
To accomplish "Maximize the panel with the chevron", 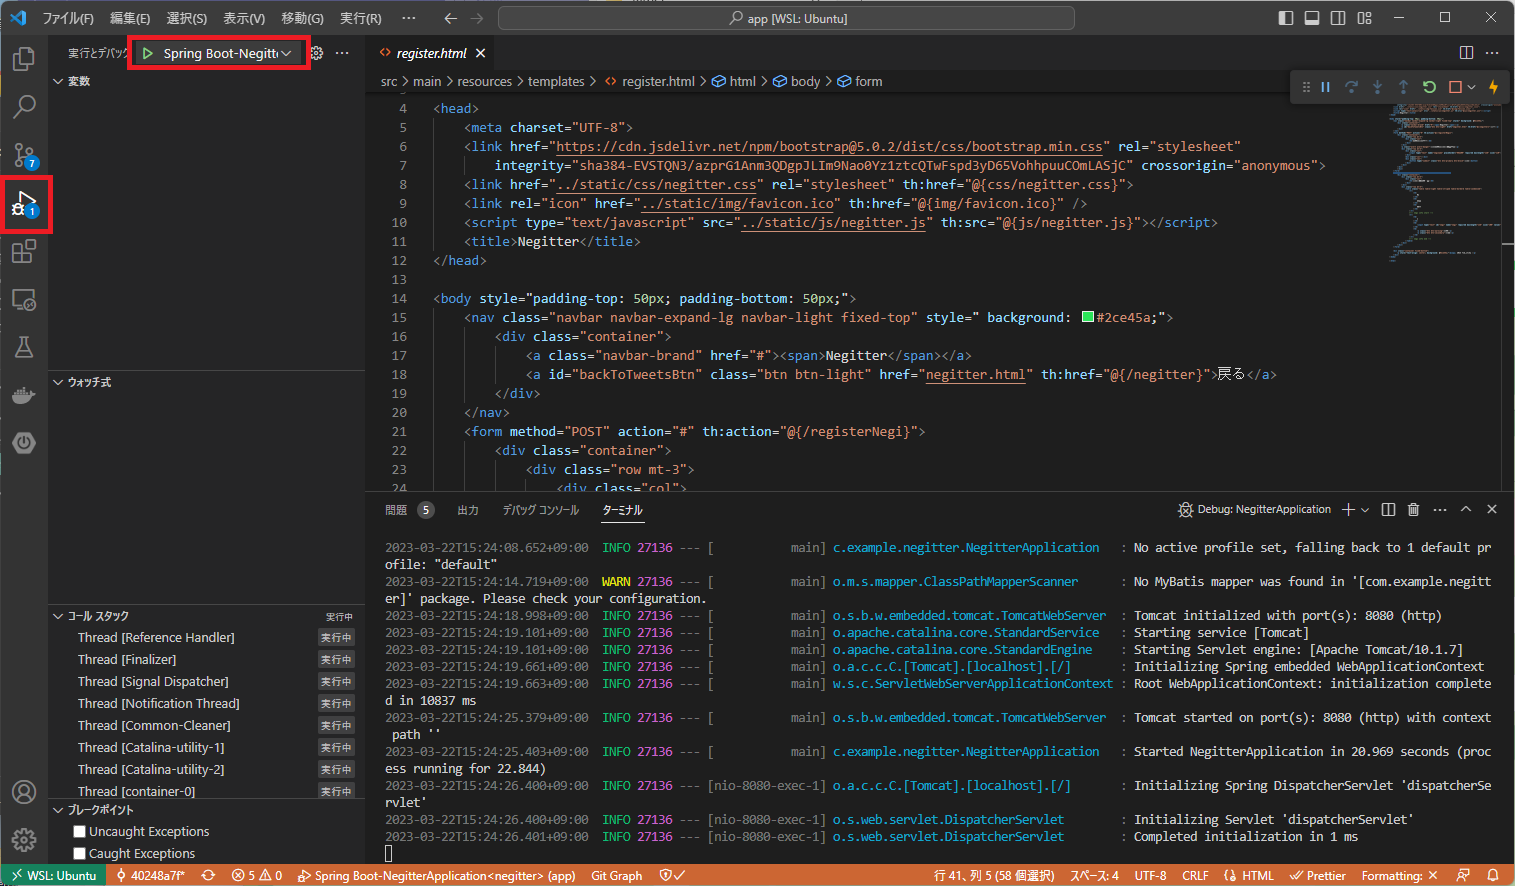I will (x=1465, y=509).
